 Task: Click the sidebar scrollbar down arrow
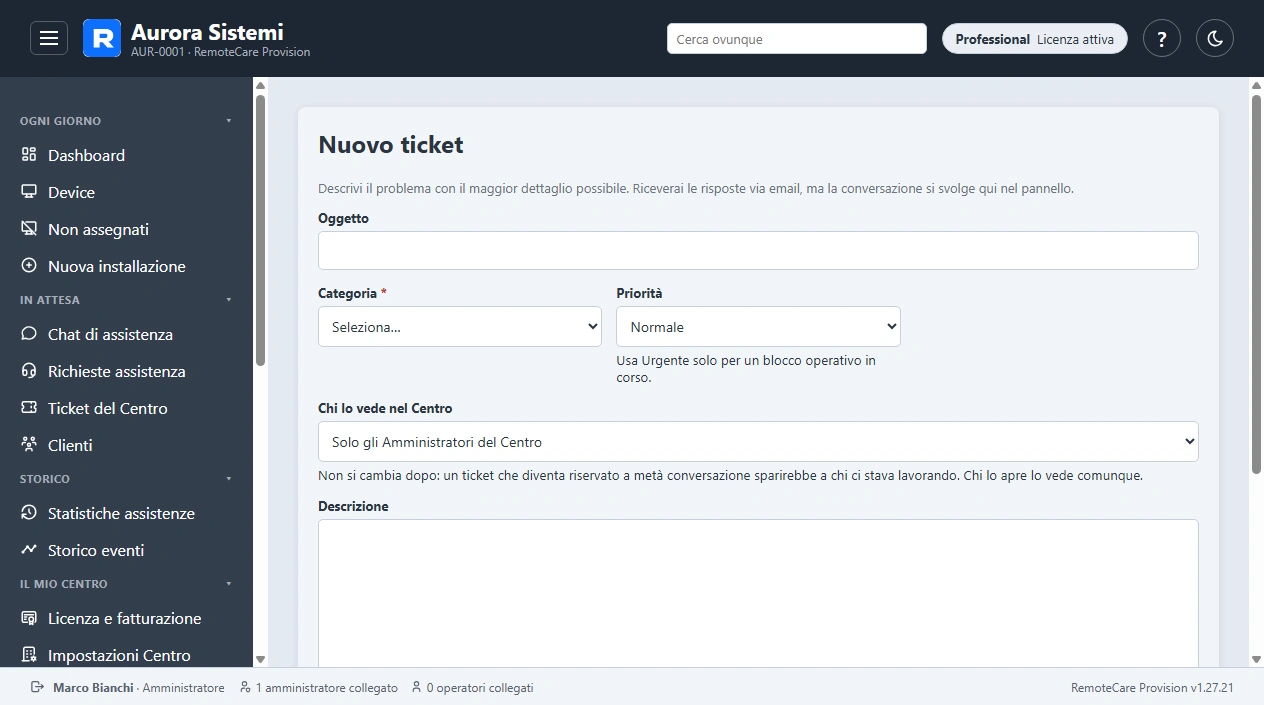[260, 659]
